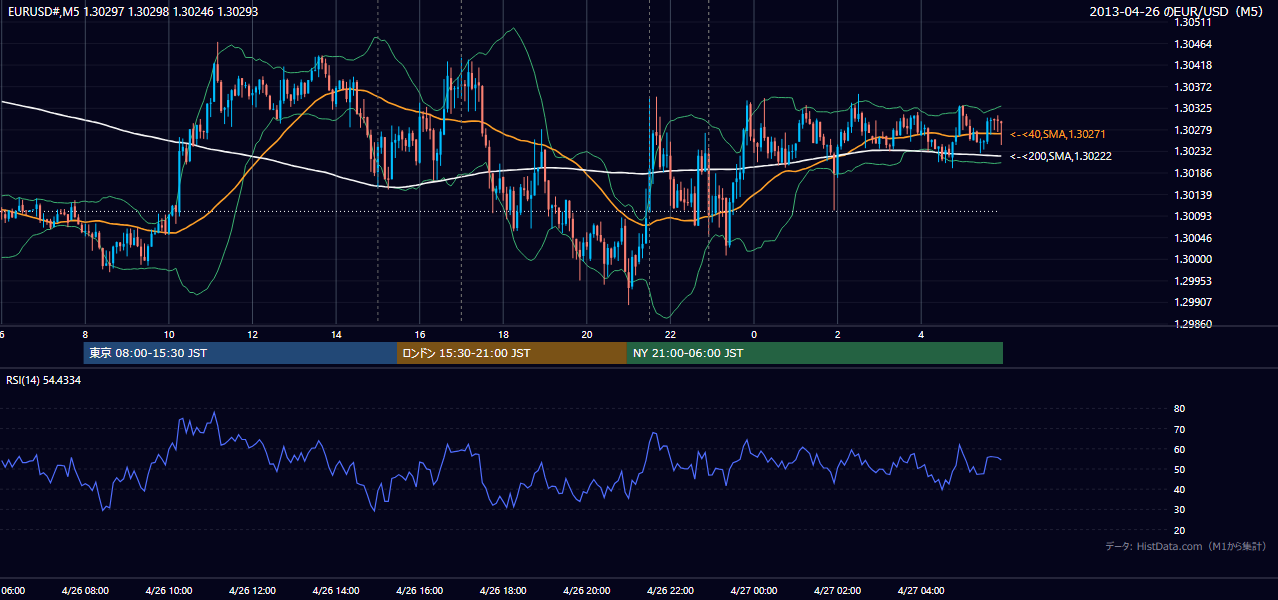Click price axis value 1.30093

tap(1194, 216)
